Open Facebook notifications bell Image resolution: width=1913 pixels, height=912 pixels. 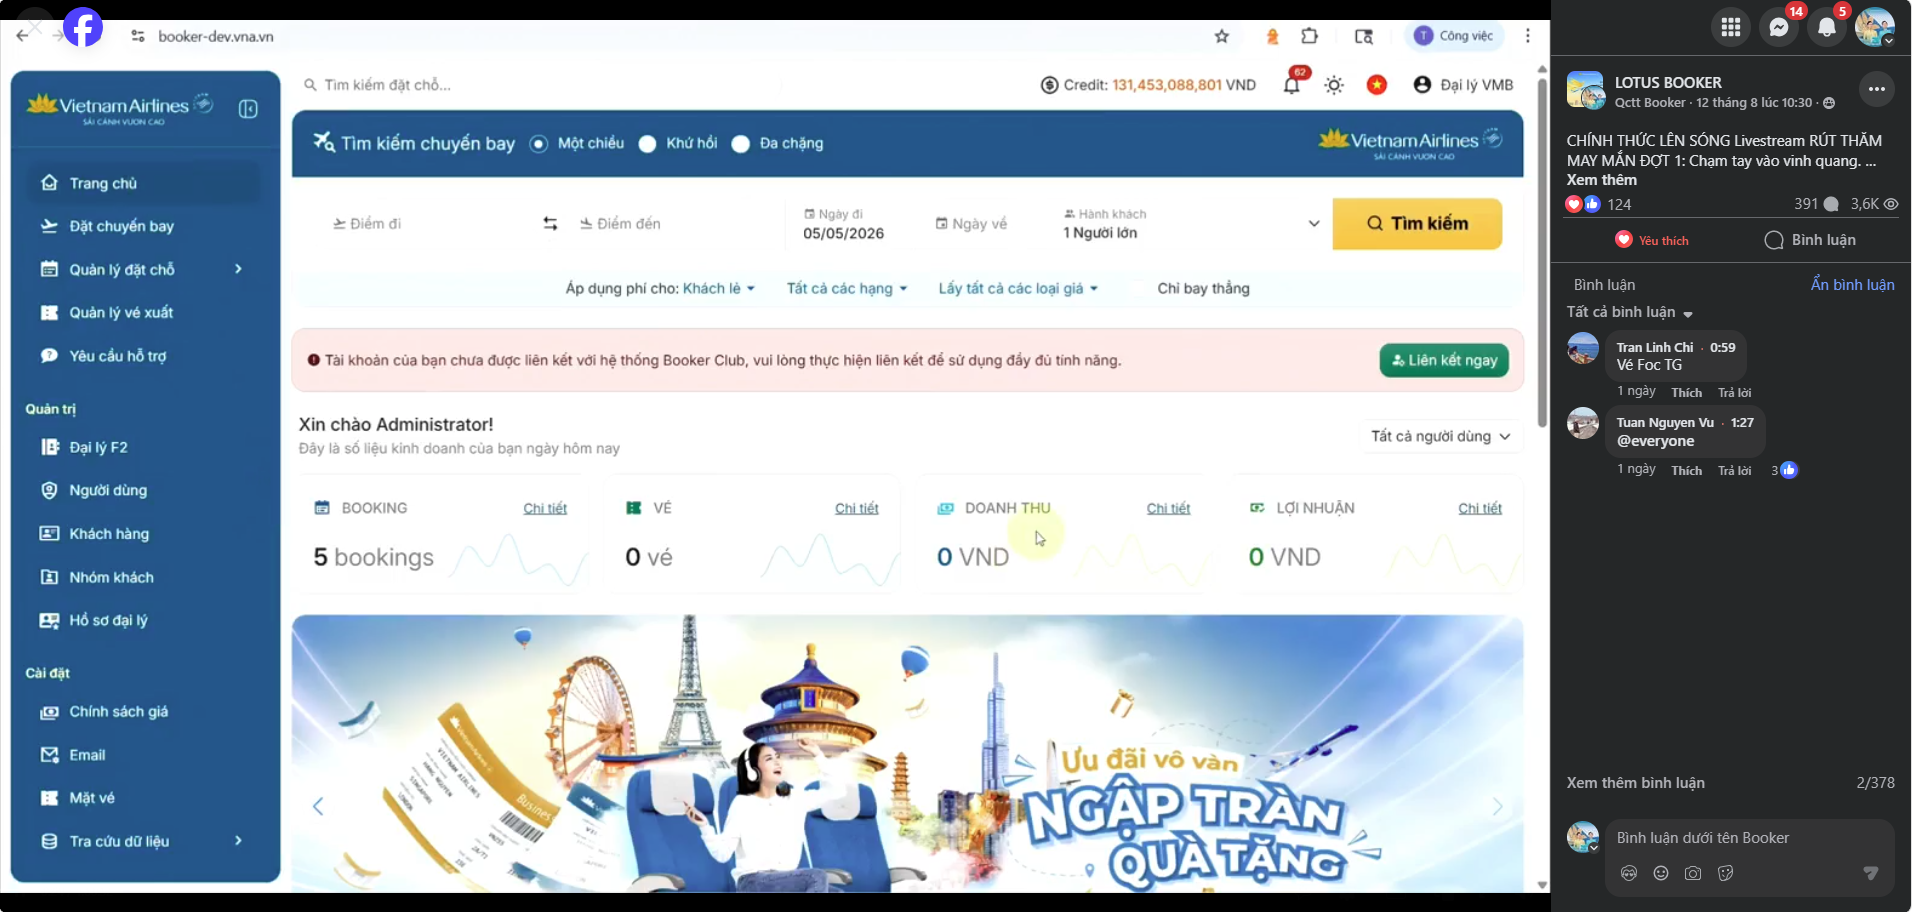[1827, 27]
